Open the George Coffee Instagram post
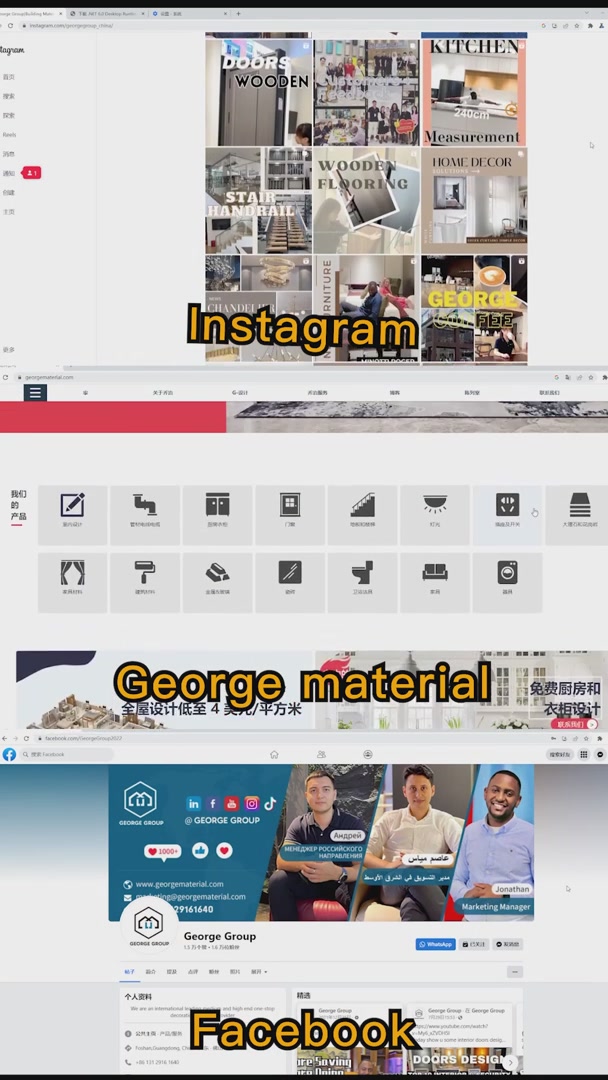This screenshot has width=608, height=1080. pyautogui.click(x=474, y=309)
